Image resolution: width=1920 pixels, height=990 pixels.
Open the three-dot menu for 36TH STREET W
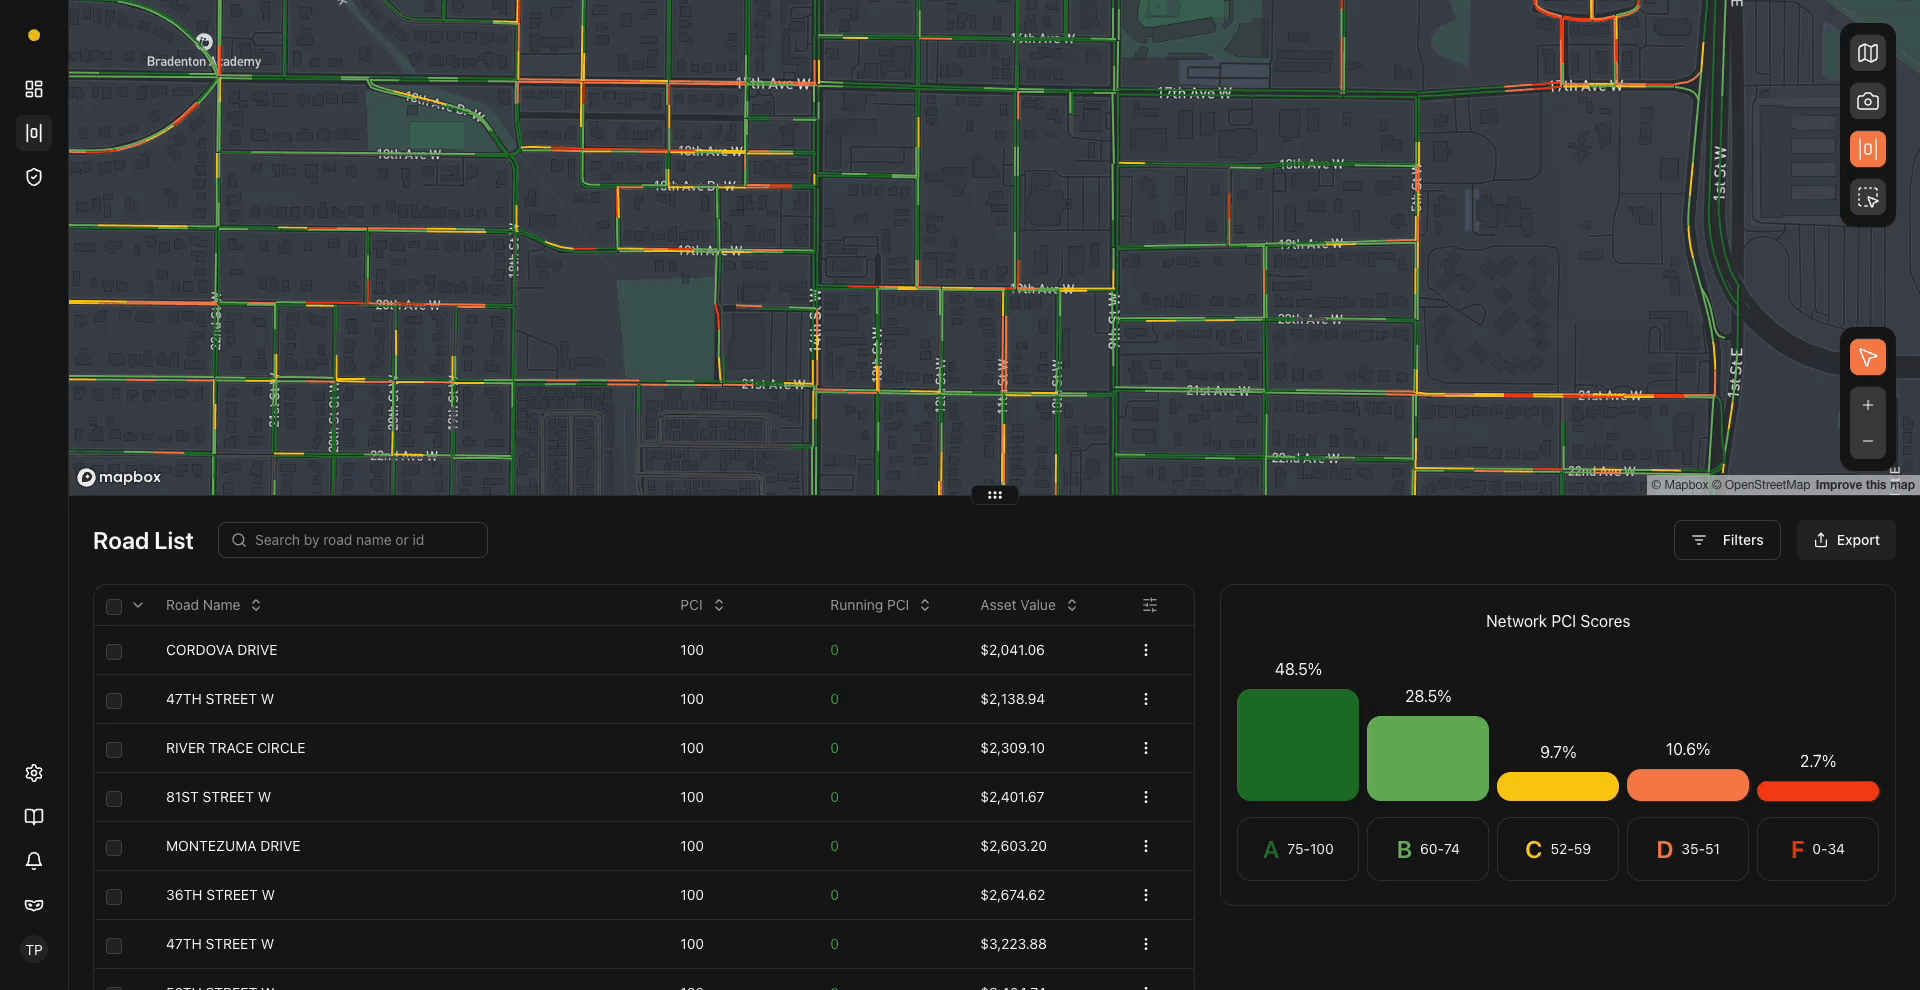click(1146, 895)
